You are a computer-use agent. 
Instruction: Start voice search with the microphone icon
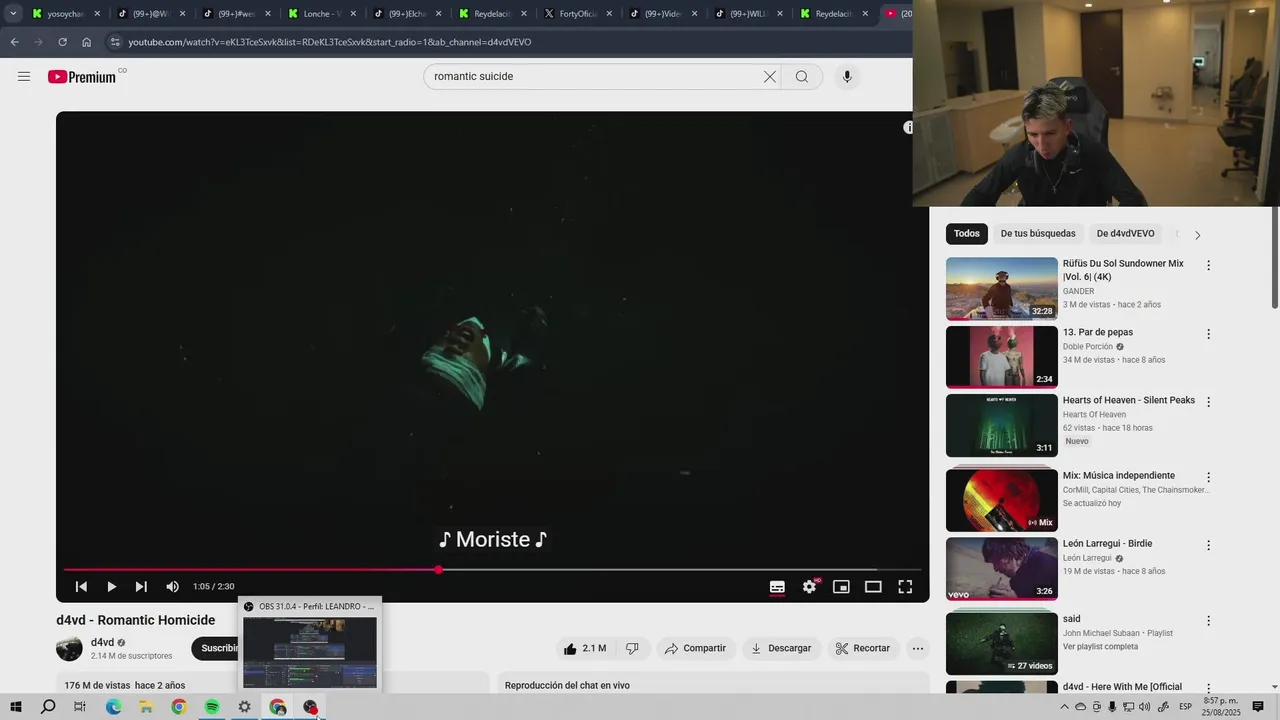[x=847, y=77]
